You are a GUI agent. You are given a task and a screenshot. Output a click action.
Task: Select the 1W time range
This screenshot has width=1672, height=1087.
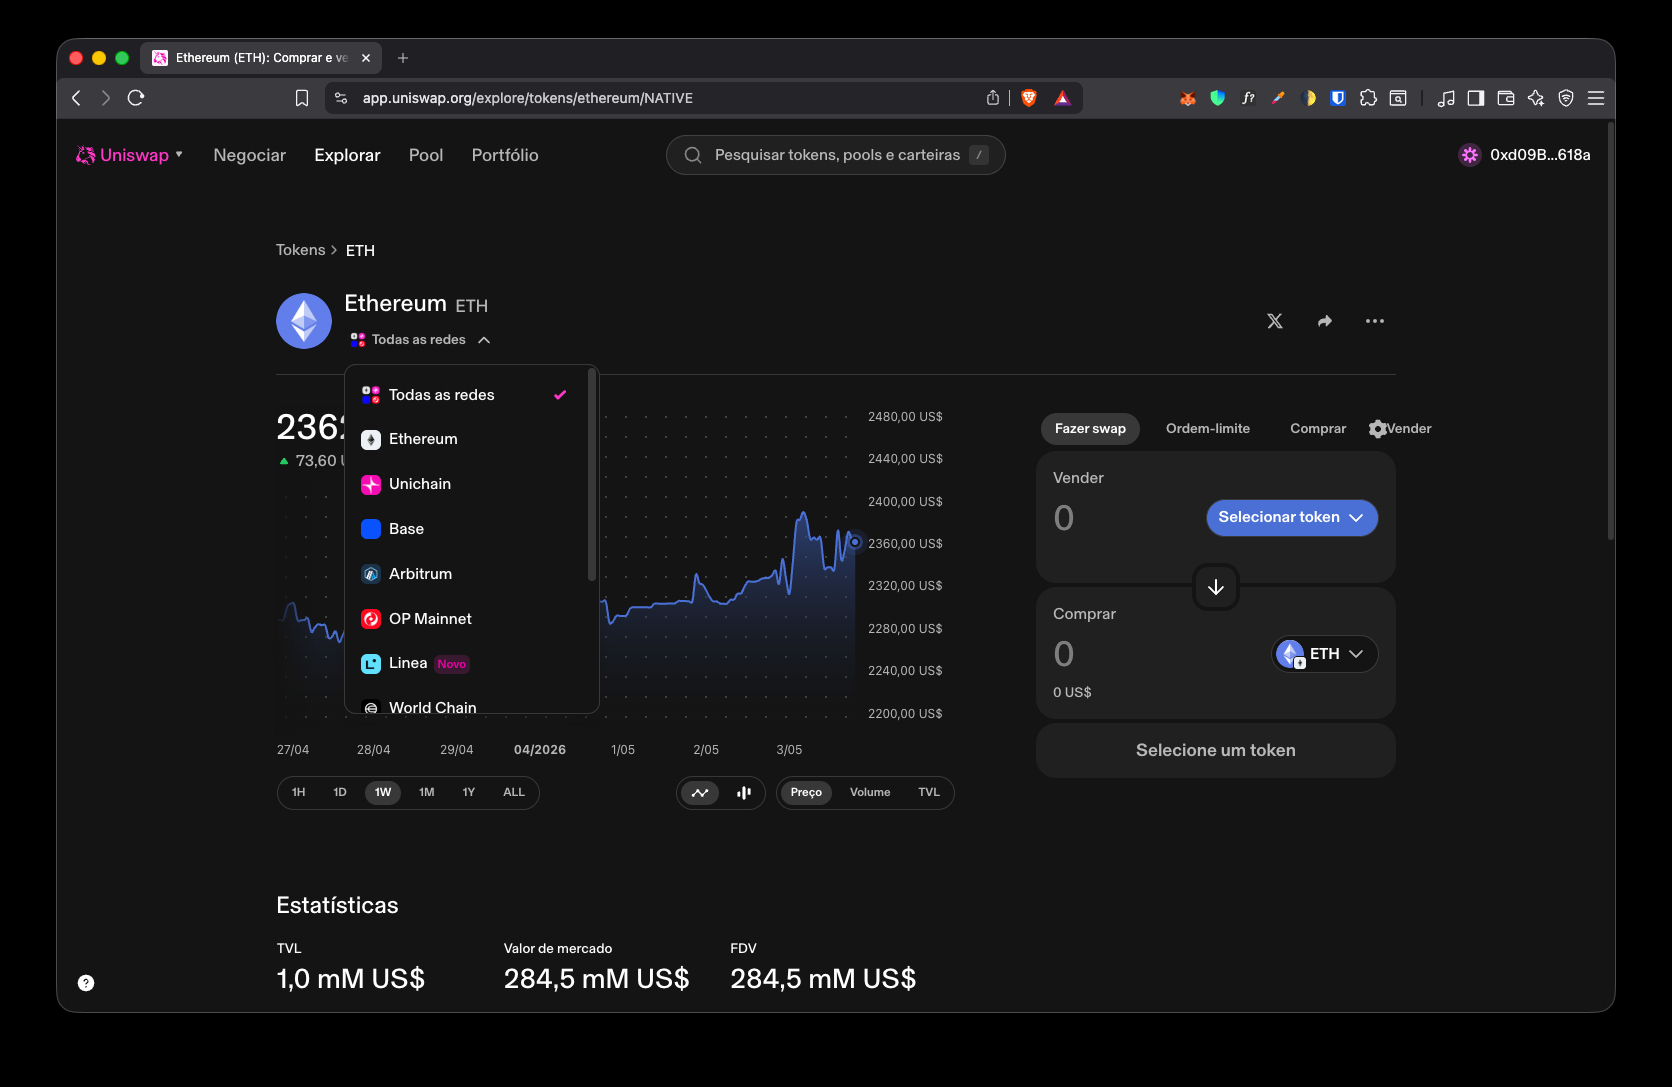tap(383, 793)
